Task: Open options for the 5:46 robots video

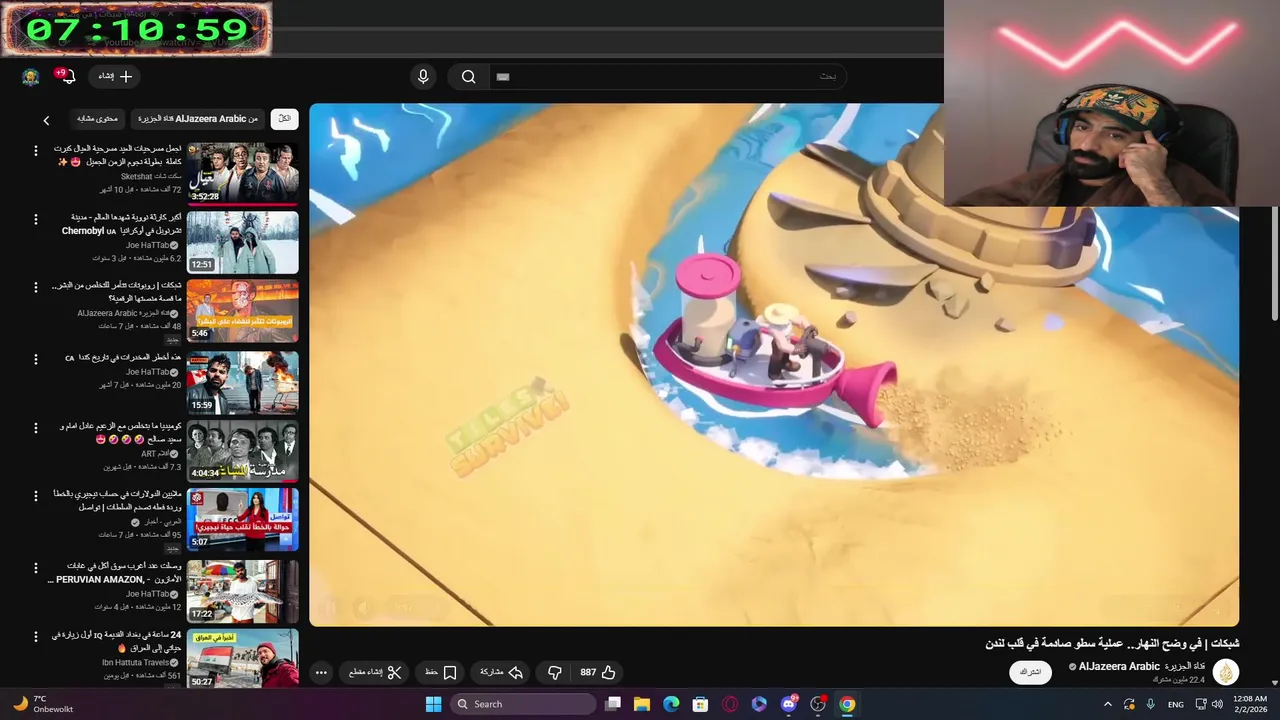Action: pos(36,289)
